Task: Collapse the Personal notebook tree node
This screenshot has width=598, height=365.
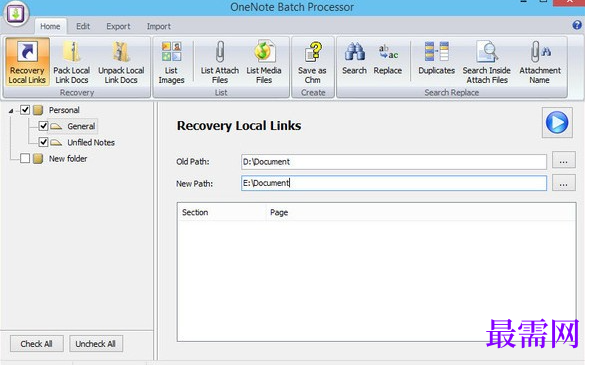Action: point(11,111)
